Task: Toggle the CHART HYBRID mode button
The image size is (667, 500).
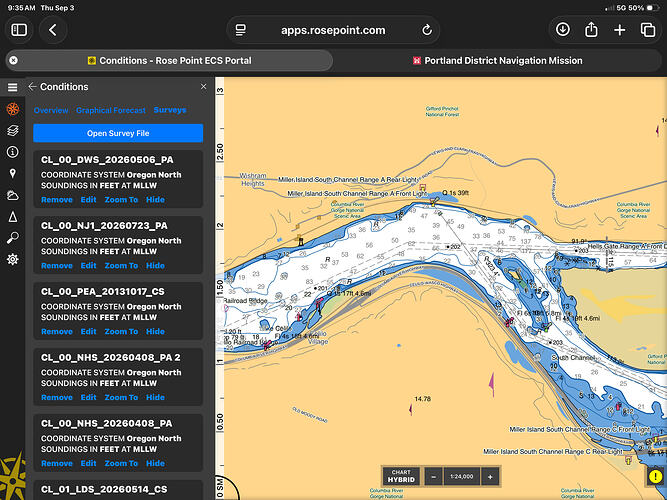Action: coord(401,477)
